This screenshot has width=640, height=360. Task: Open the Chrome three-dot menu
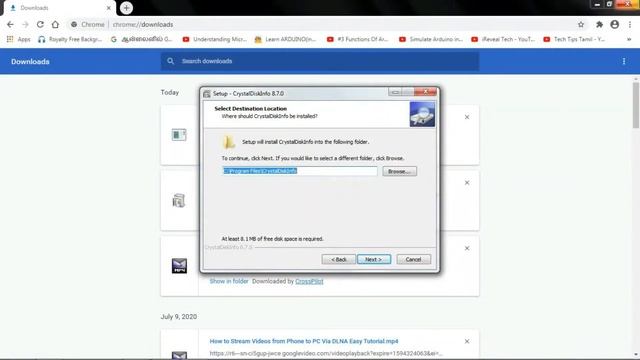click(630, 24)
